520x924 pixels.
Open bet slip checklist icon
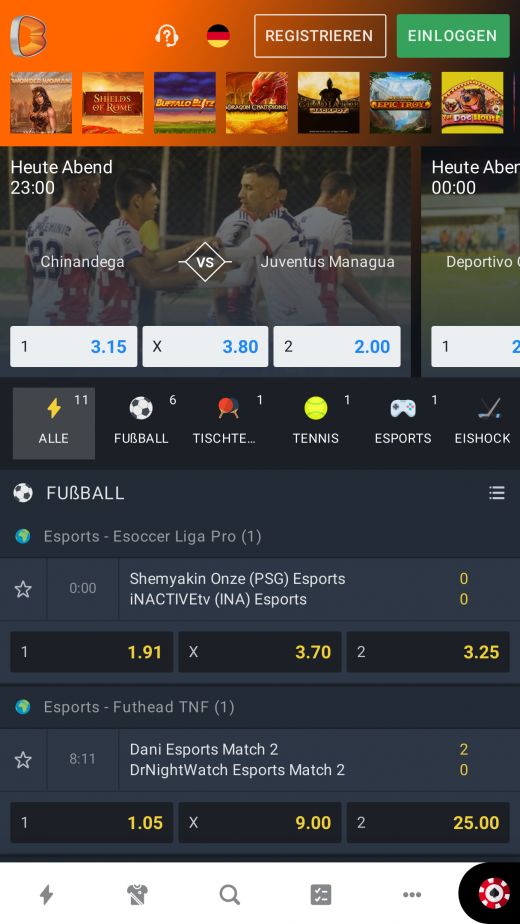click(321, 895)
